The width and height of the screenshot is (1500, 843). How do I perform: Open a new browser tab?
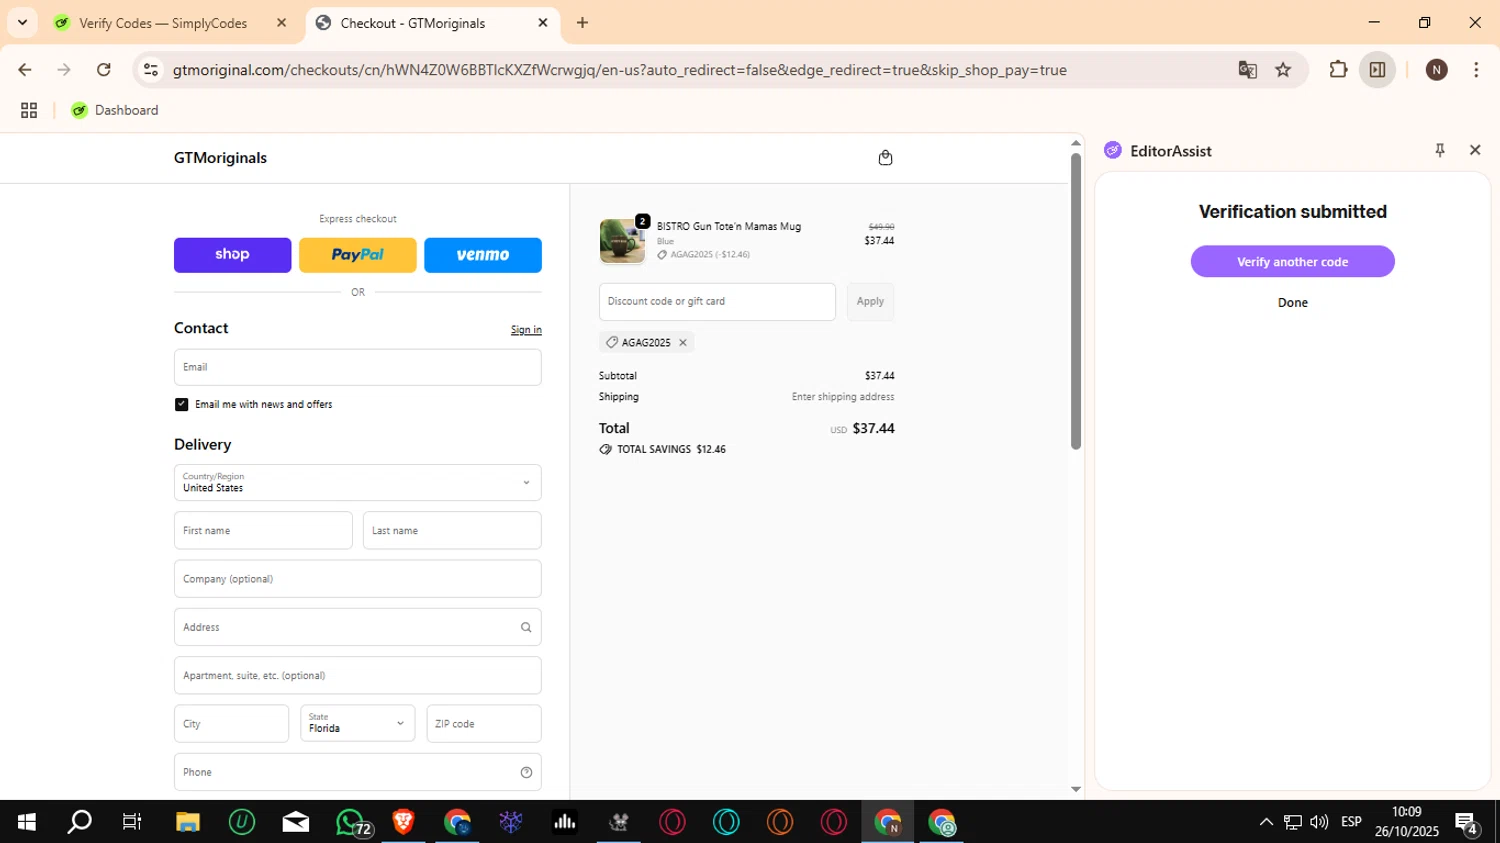(583, 23)
